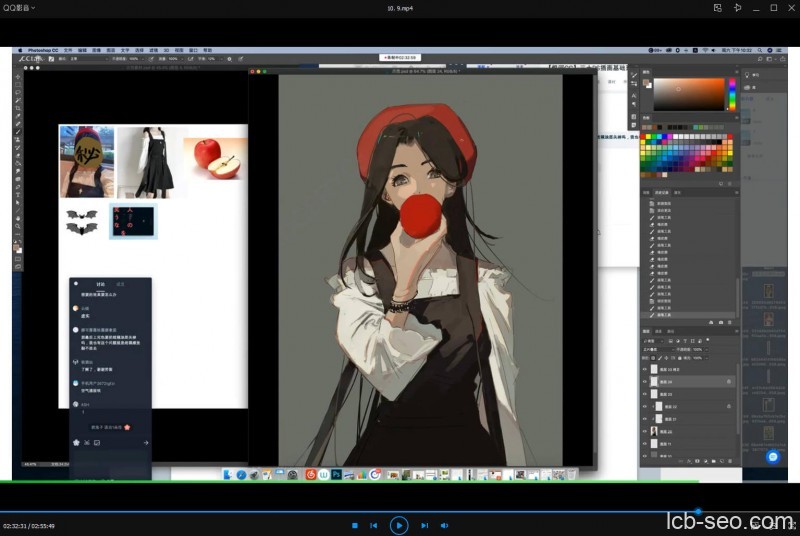This screenshot has width=800, height=536.
Task: Open the layer kind filter dropdown
Action: tap(653, 341)
